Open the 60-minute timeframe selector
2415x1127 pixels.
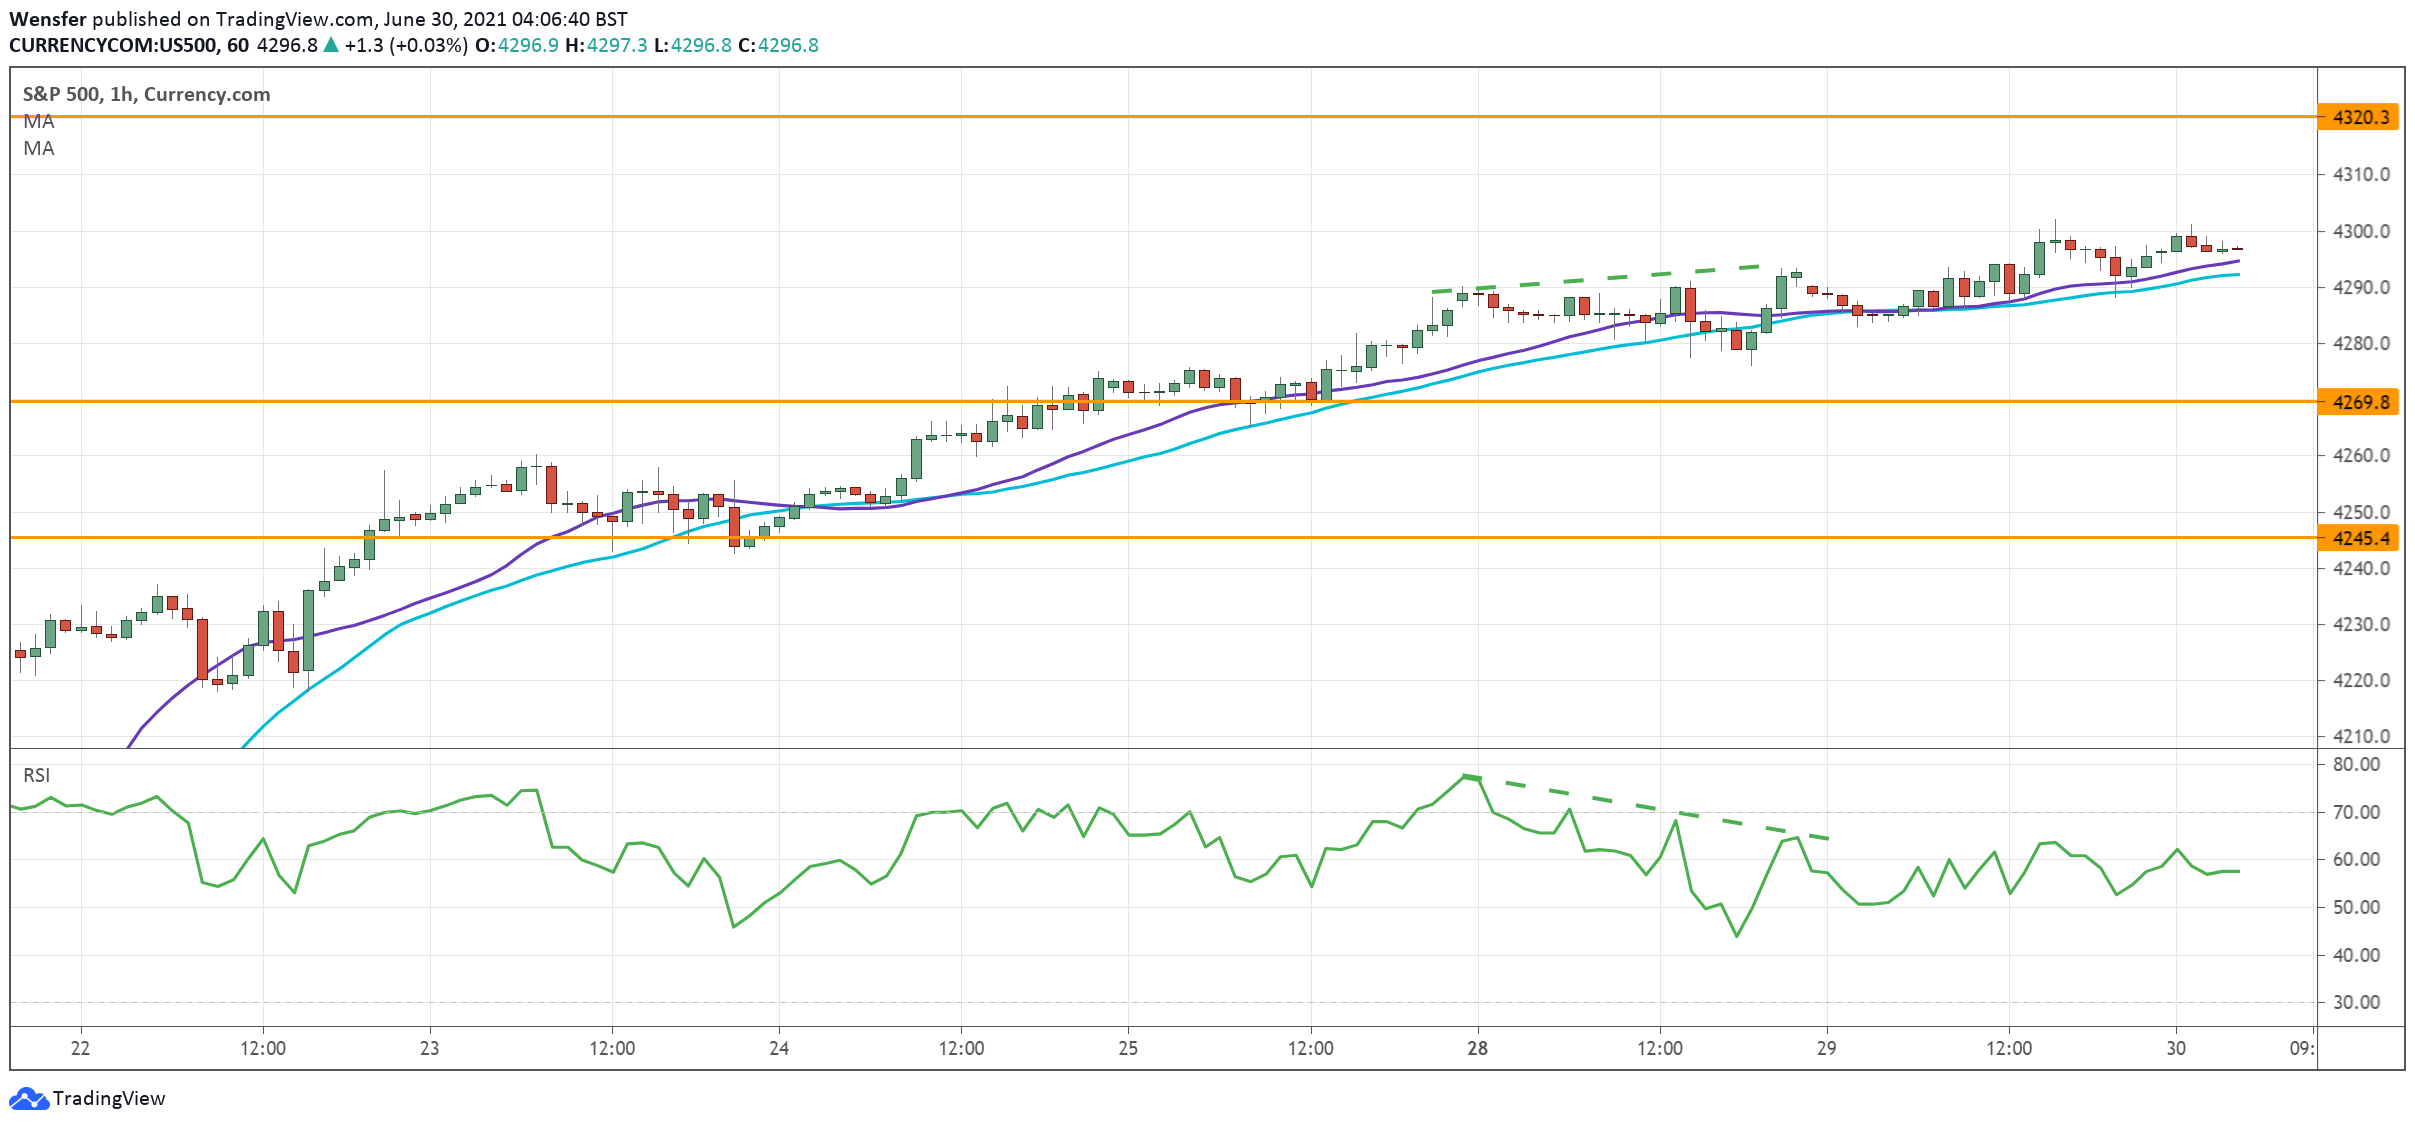click(237, 44)
